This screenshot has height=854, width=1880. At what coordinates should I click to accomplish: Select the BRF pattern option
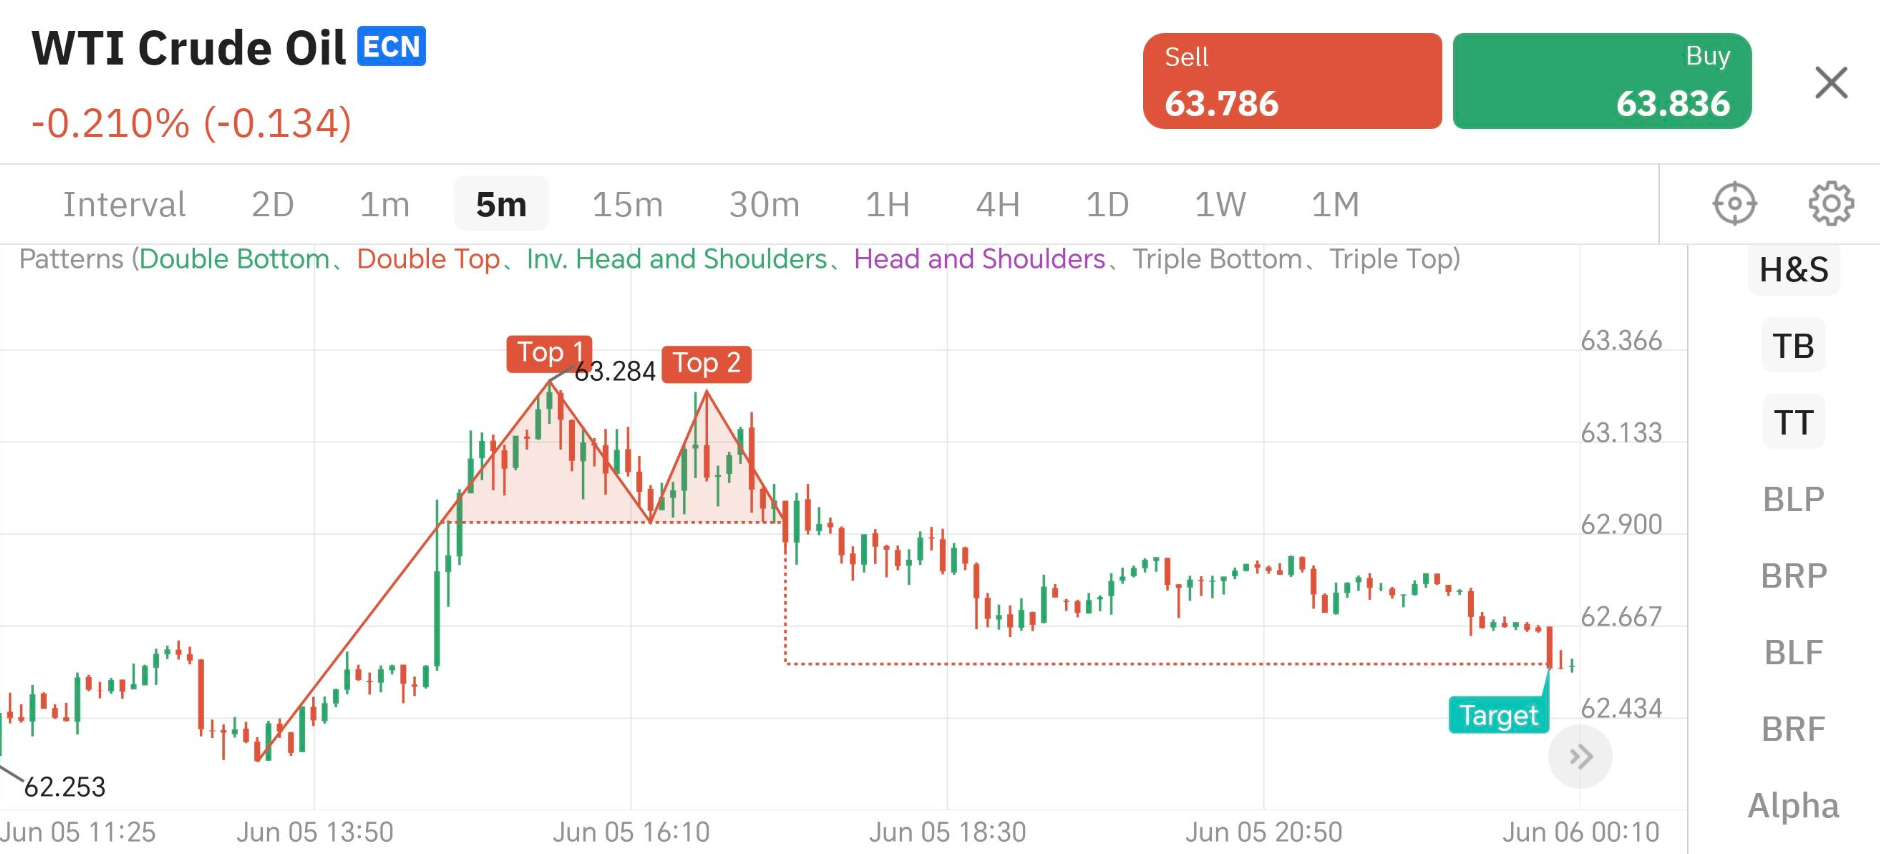click(x=1793, y=729)
